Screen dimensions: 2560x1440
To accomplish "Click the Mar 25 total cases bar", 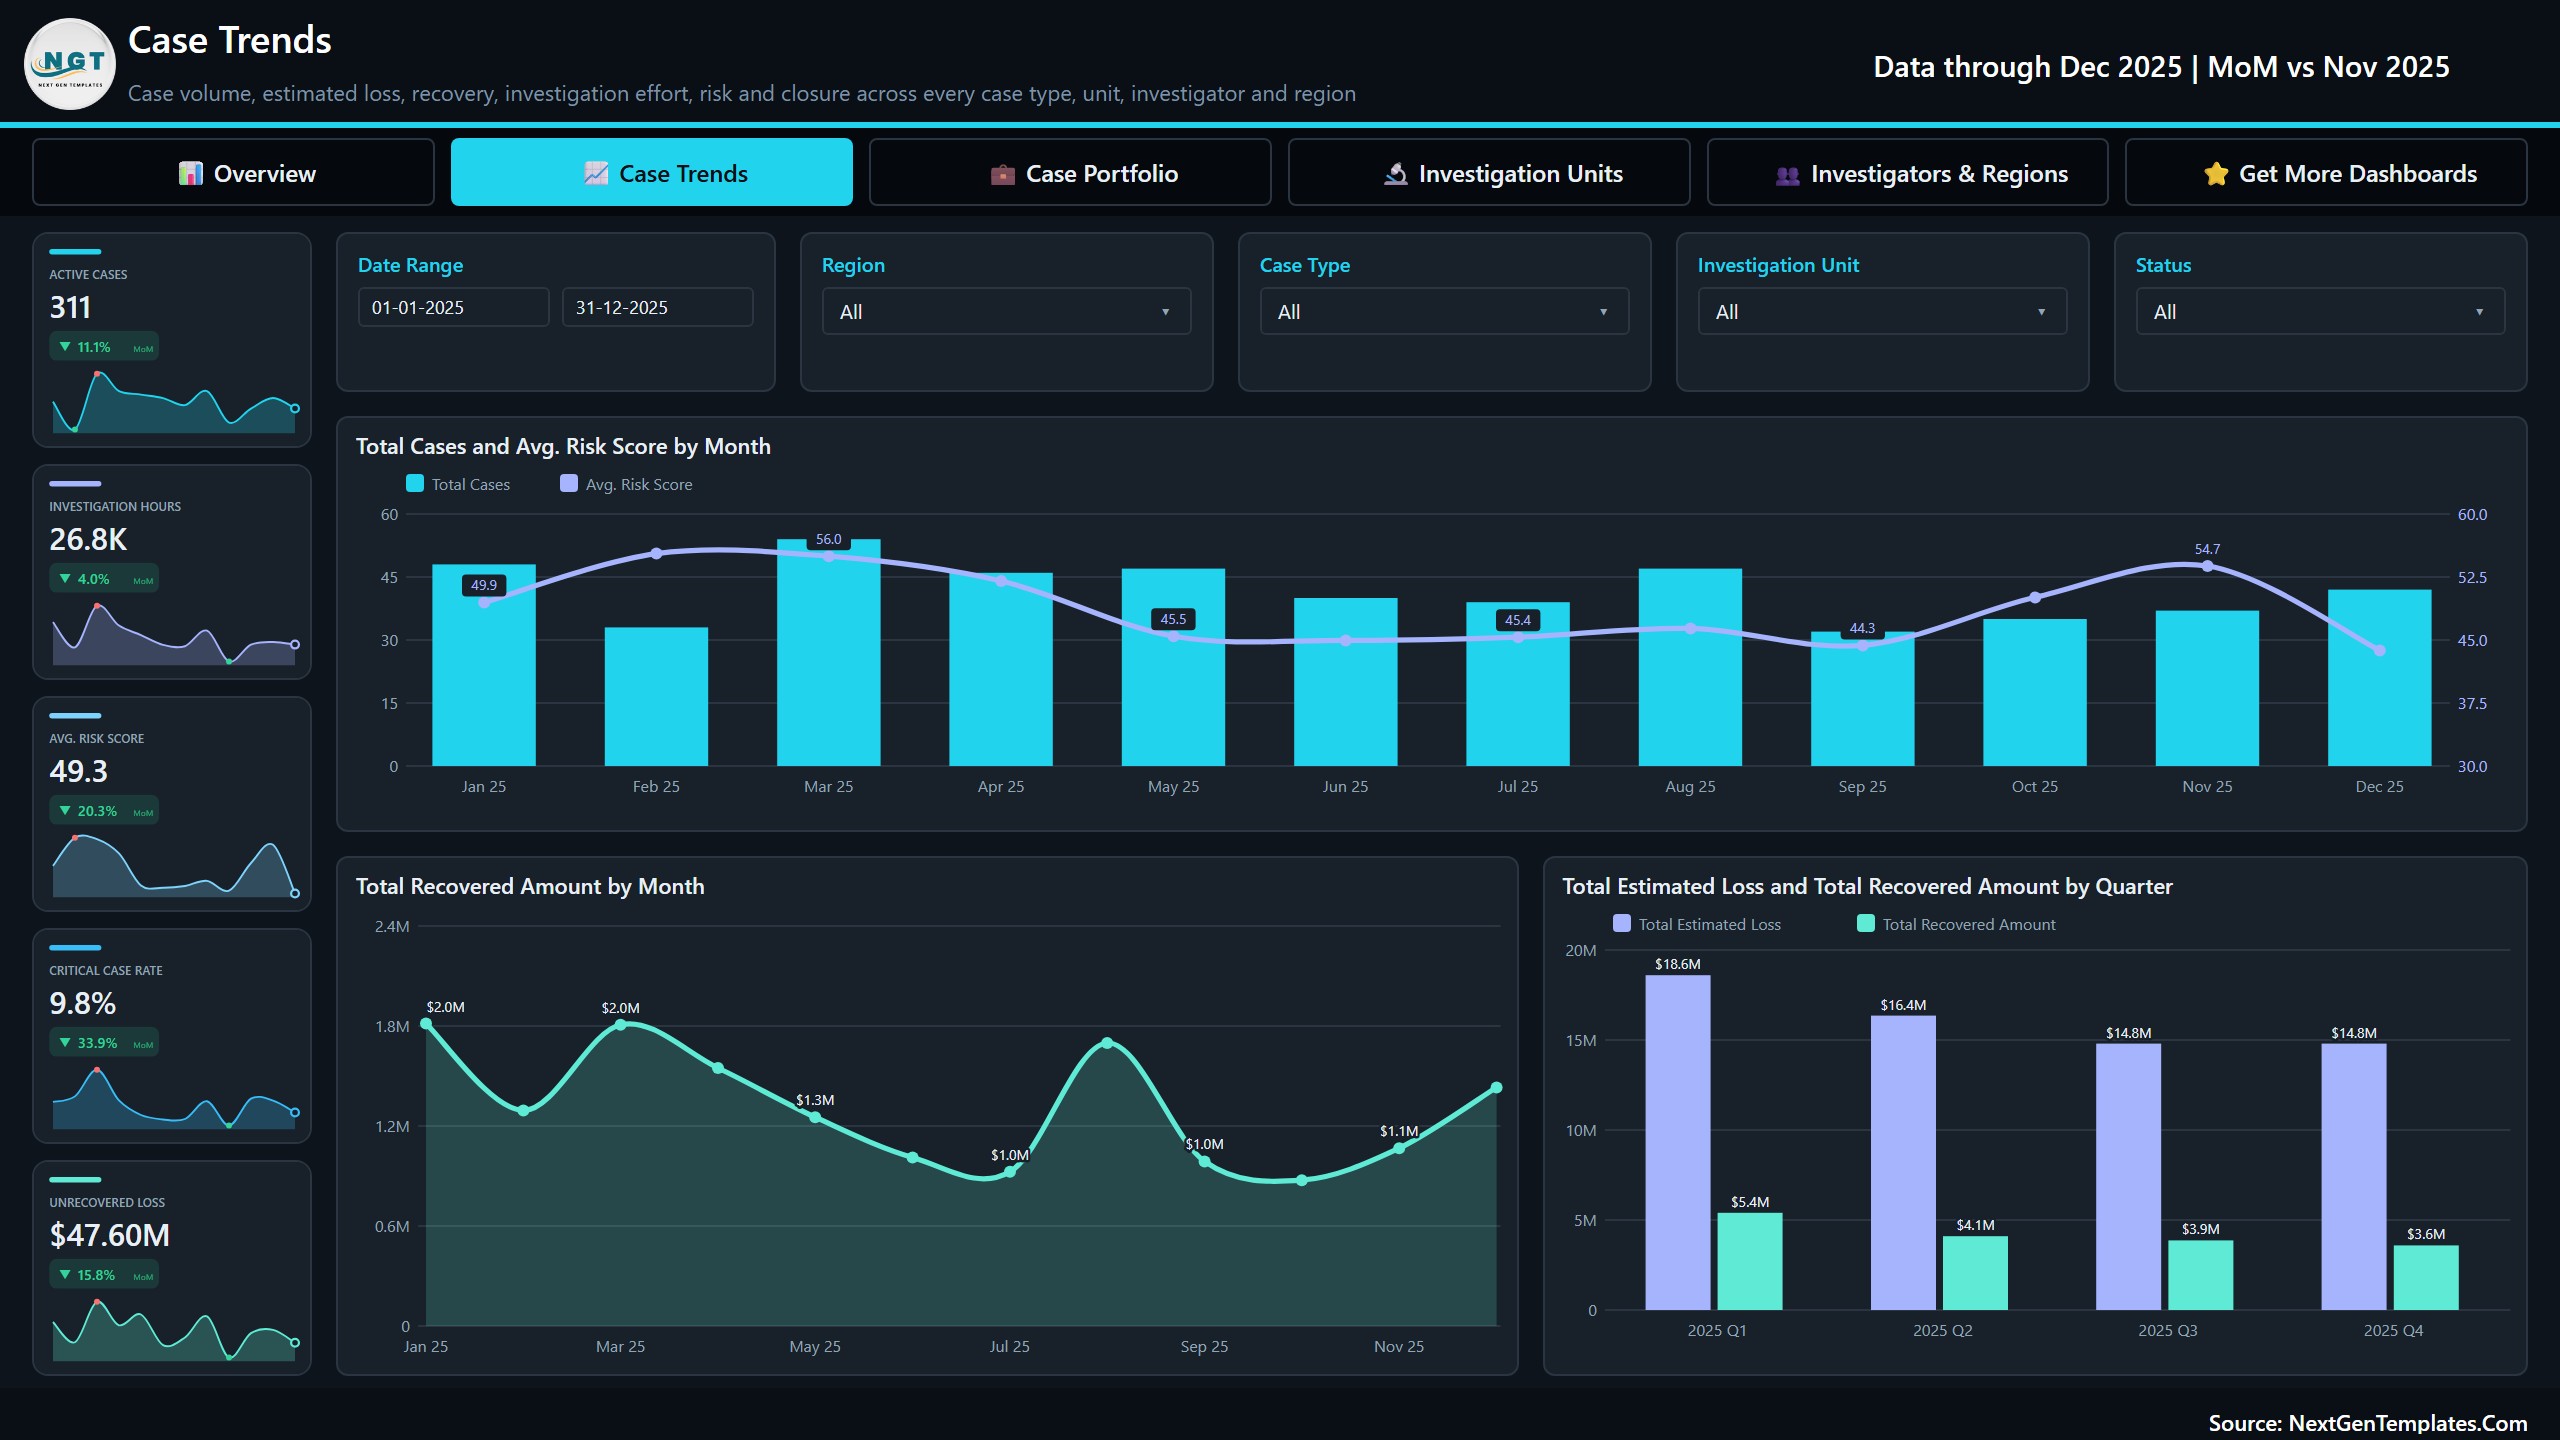I will pyautogui.click(x=829, y=653).
